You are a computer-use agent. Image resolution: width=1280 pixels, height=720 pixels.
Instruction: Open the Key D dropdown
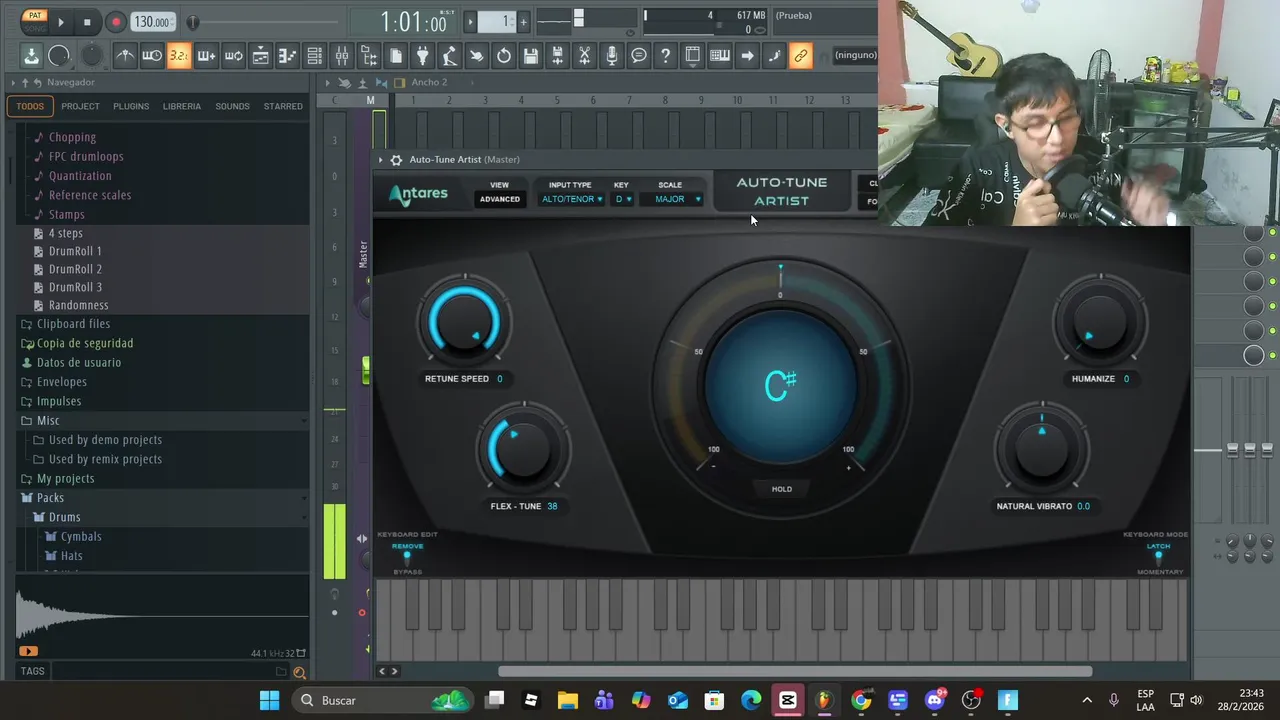623,199
